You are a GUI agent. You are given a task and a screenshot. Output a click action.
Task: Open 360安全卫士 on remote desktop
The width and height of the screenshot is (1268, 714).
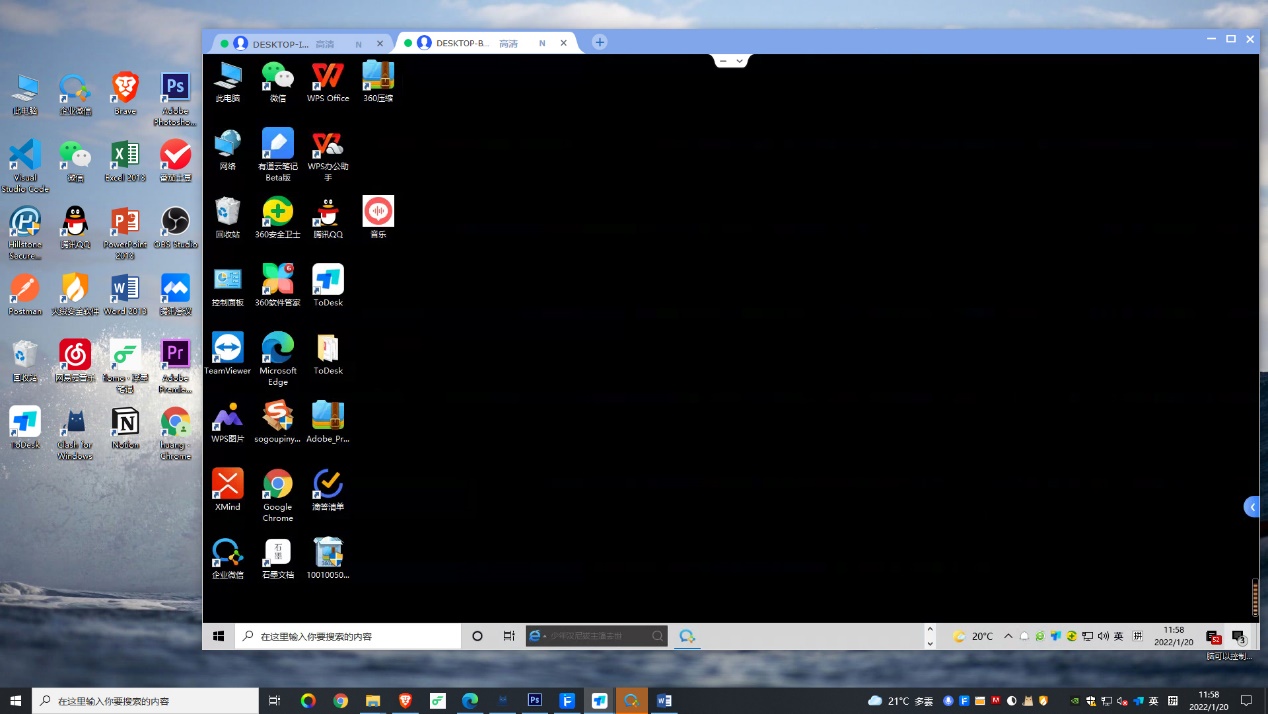[x=278, y=218]
